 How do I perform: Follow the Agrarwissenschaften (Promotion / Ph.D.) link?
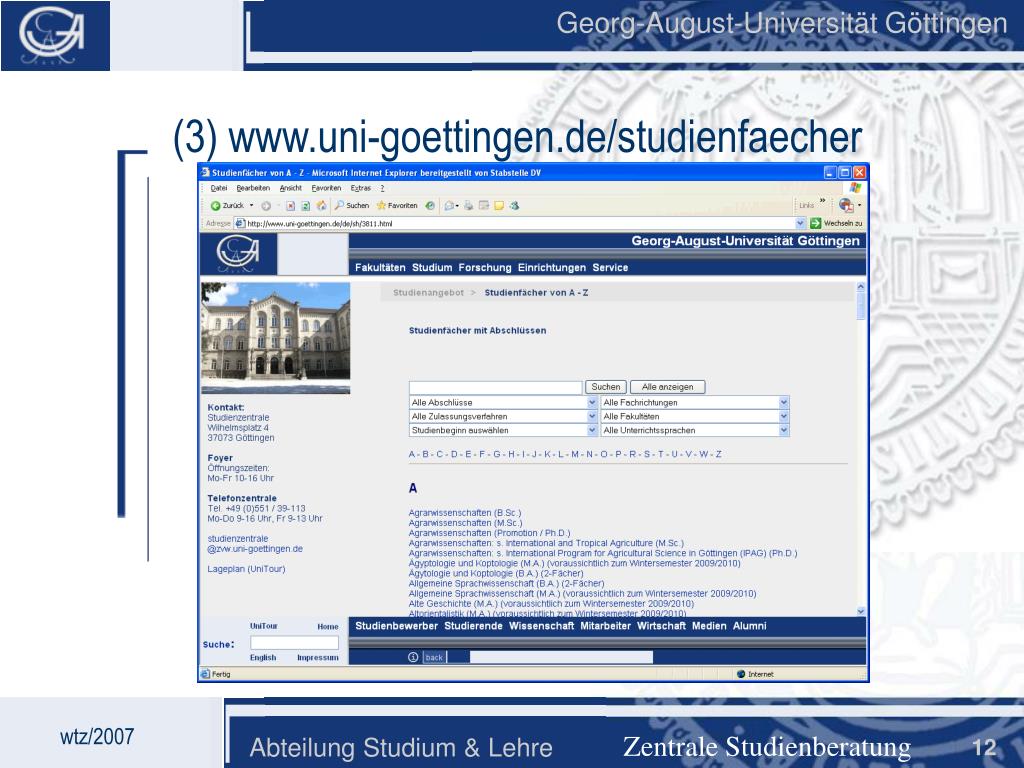489,533
